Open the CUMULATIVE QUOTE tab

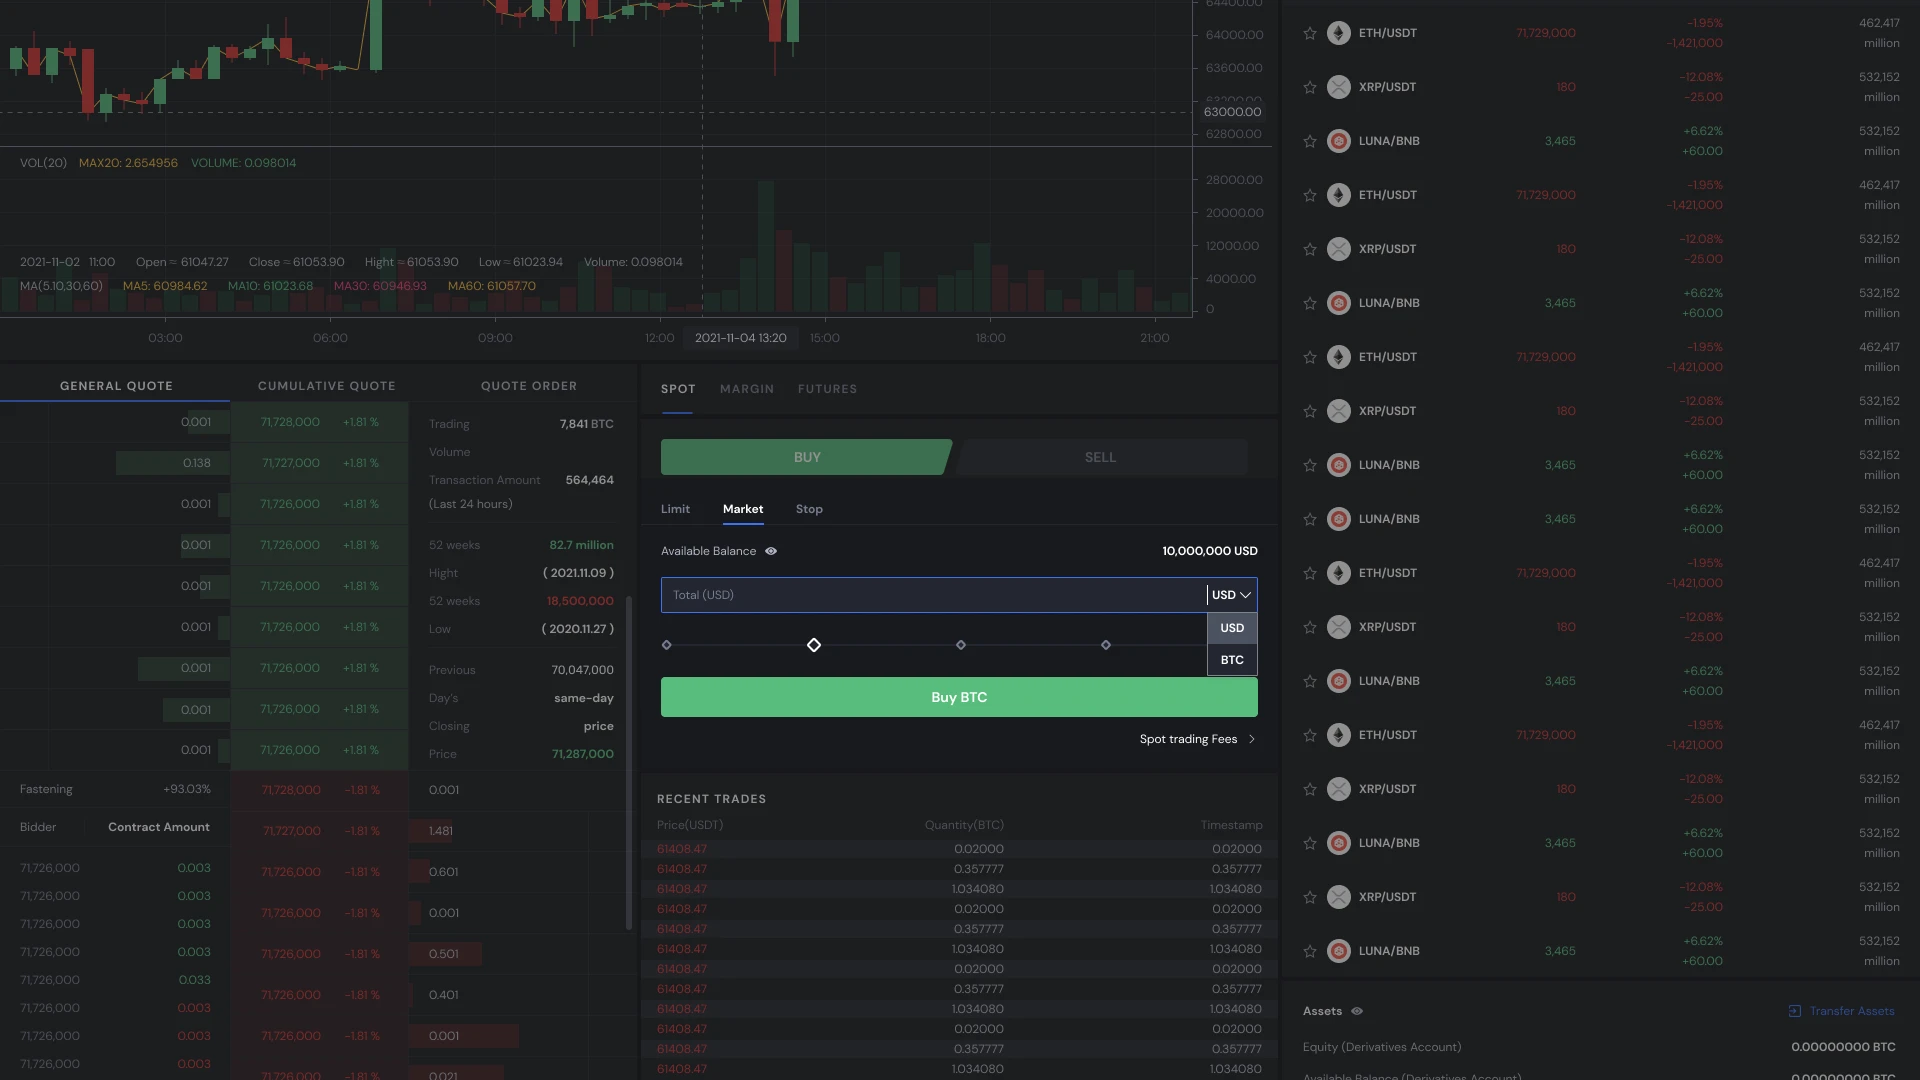[326, 386]
